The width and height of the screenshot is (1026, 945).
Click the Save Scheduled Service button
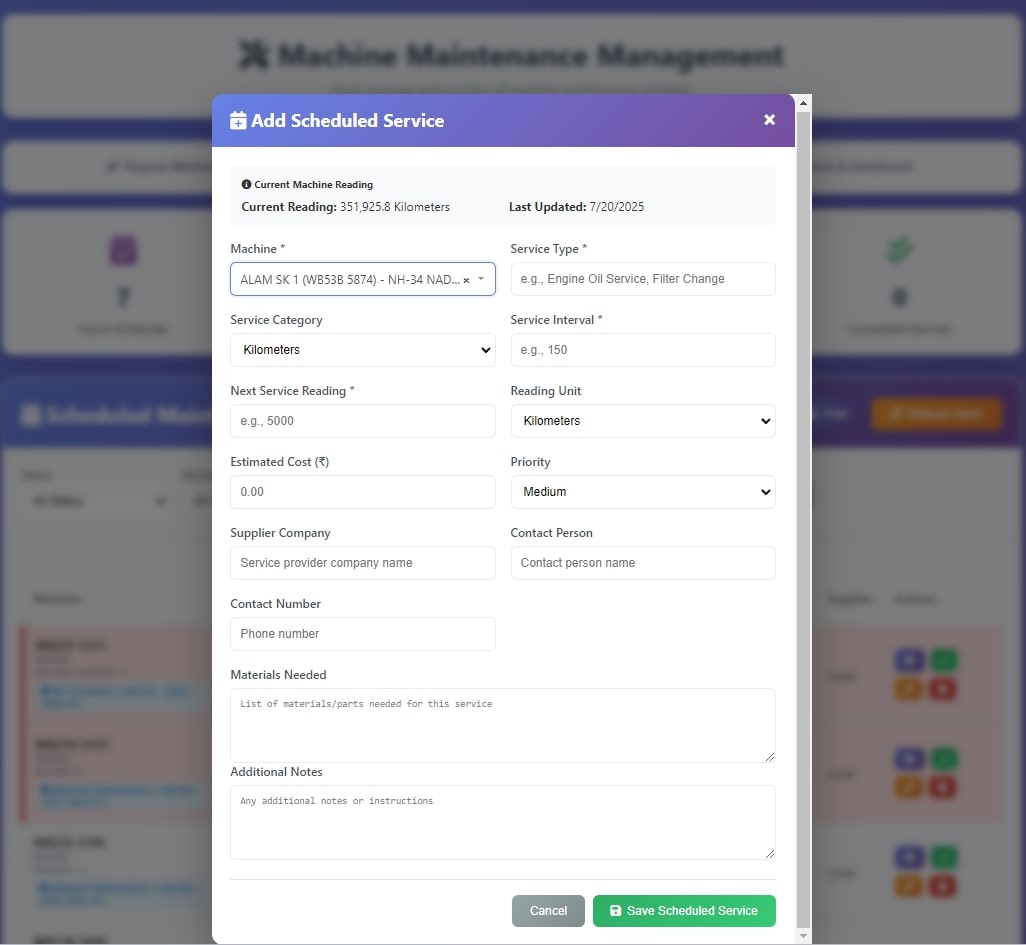point(684,911)
